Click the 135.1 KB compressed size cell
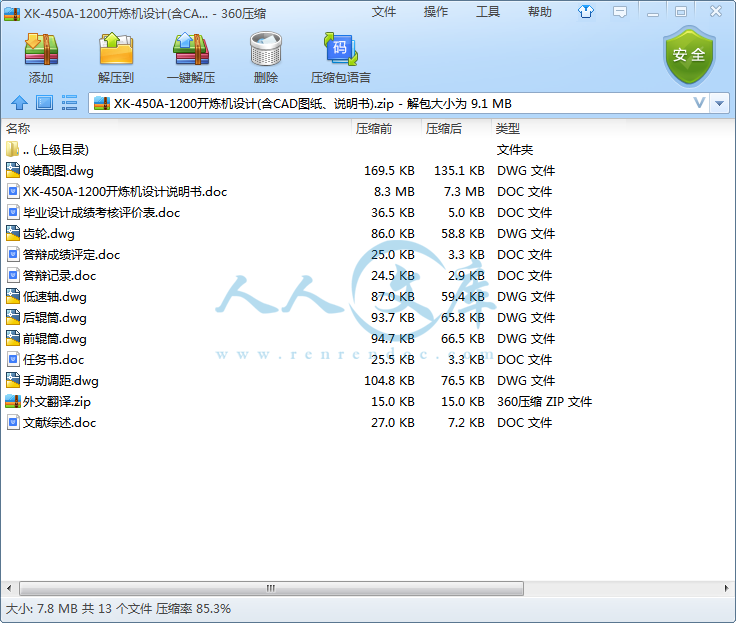 click(x=459, y=170)
